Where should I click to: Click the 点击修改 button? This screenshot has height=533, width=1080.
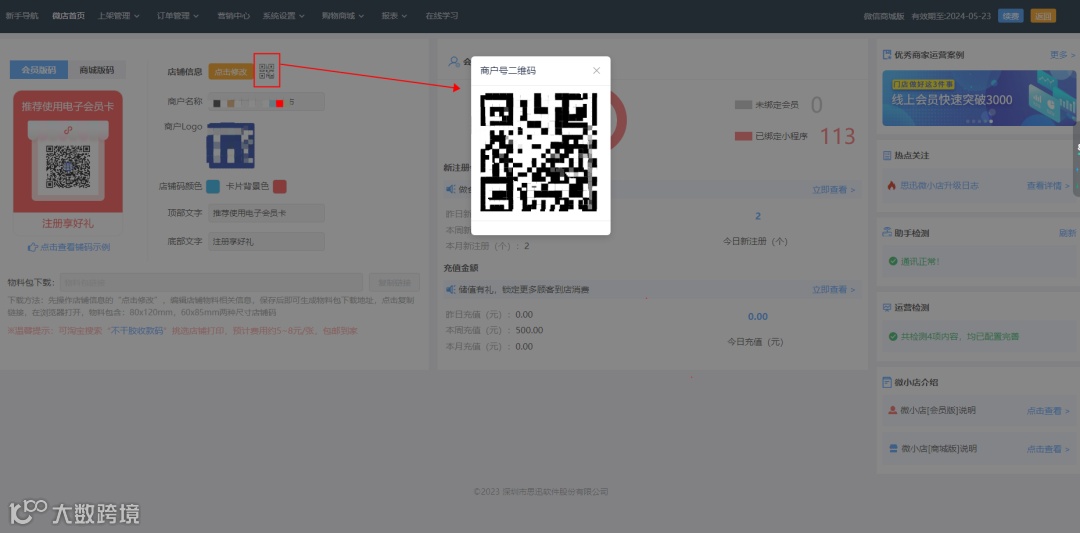pos(231,71)
